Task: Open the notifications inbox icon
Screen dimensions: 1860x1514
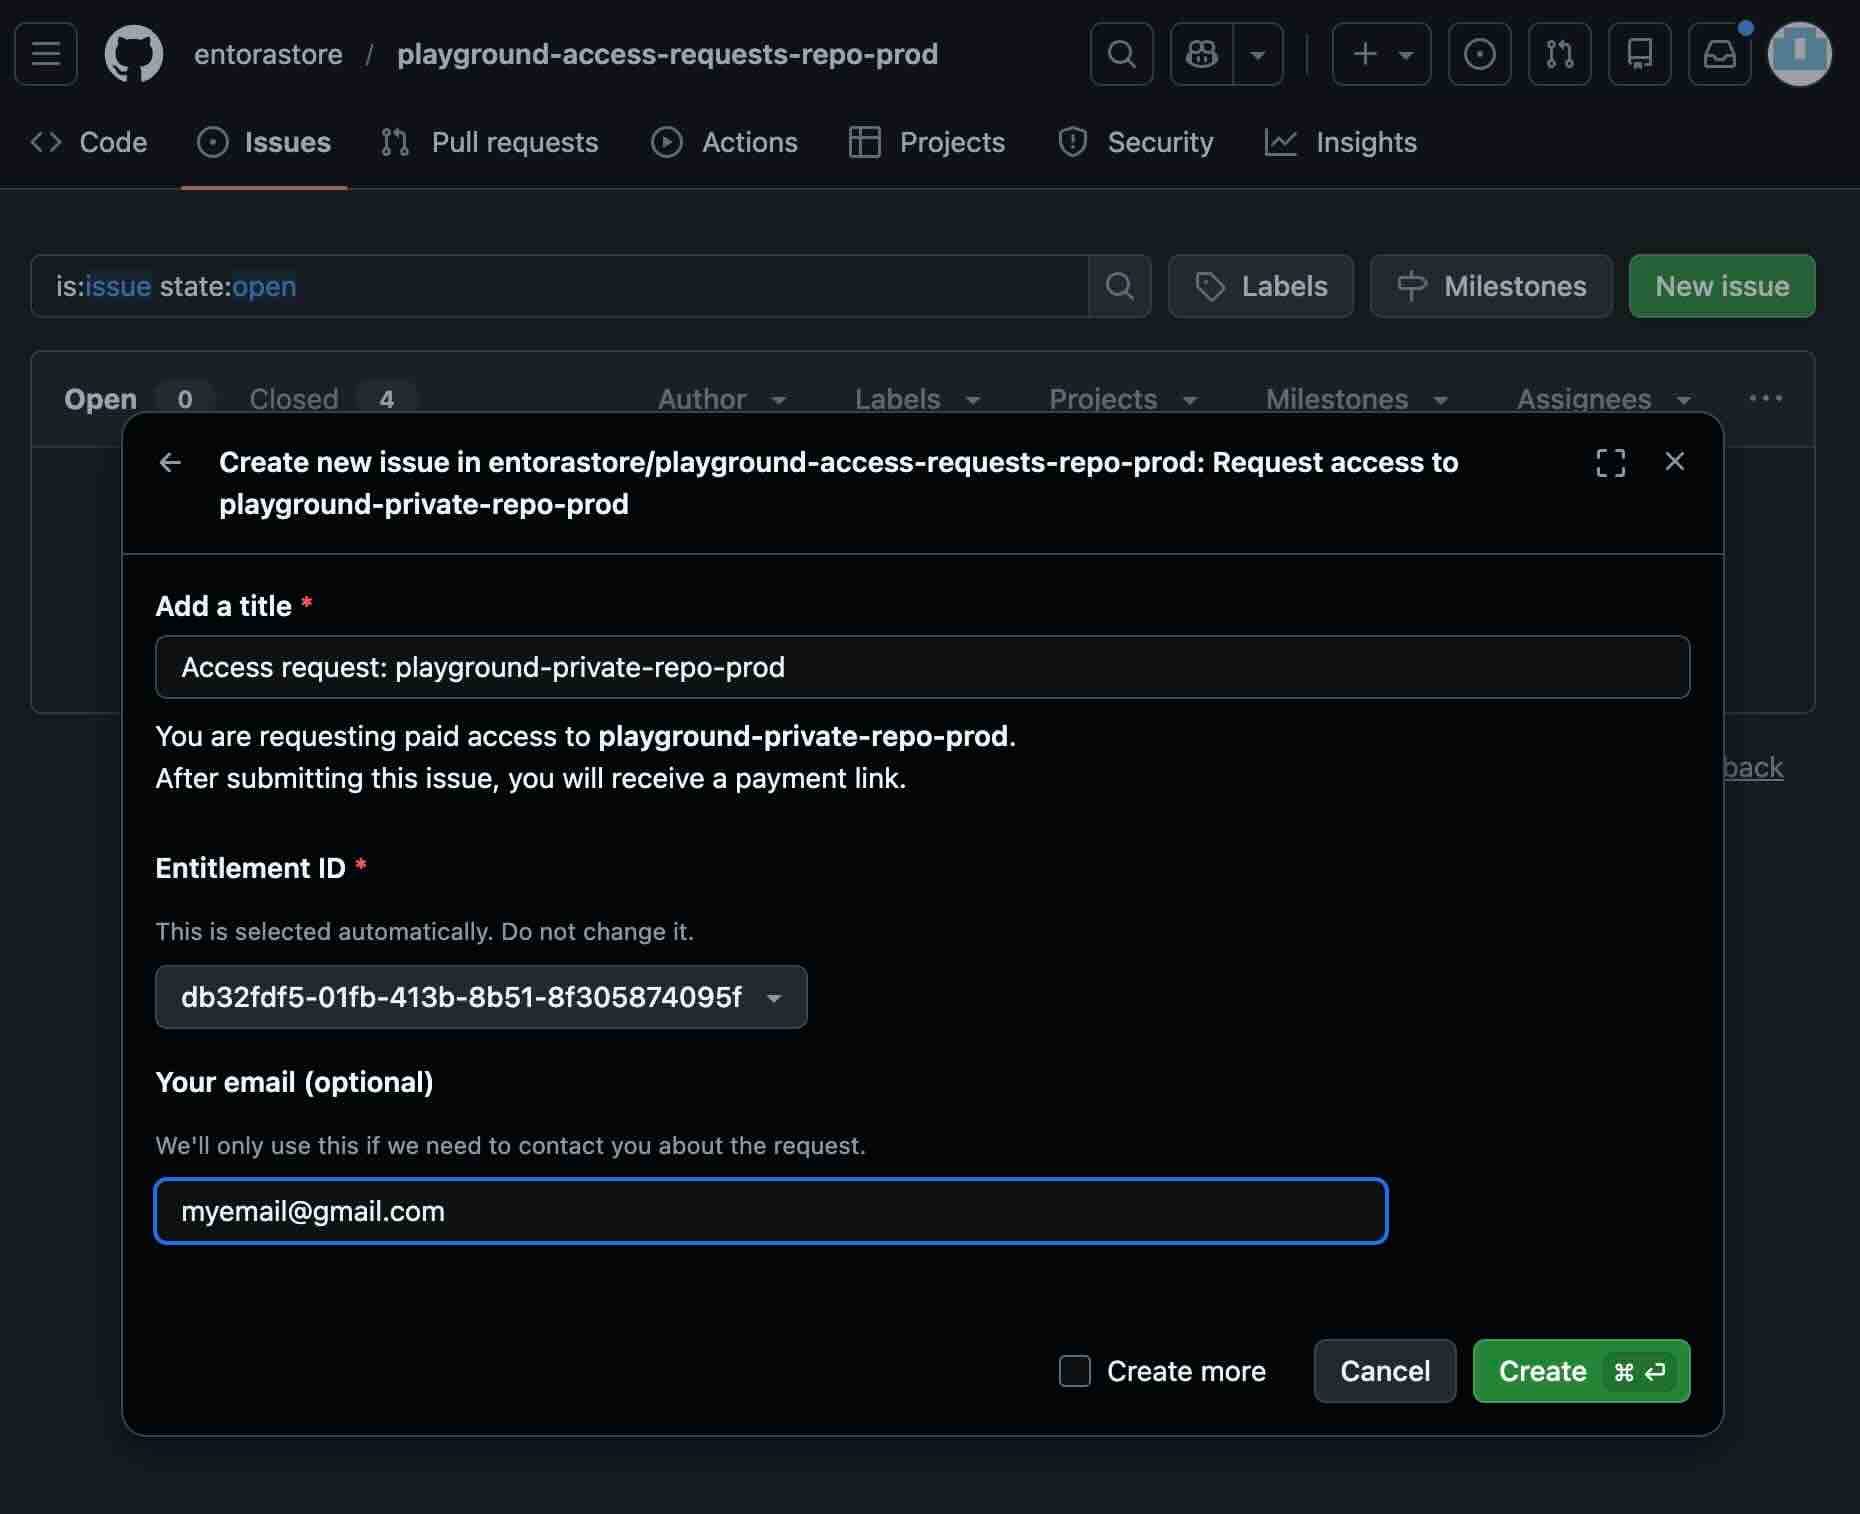Action: pyautogui.click(x=1720, y=53)
